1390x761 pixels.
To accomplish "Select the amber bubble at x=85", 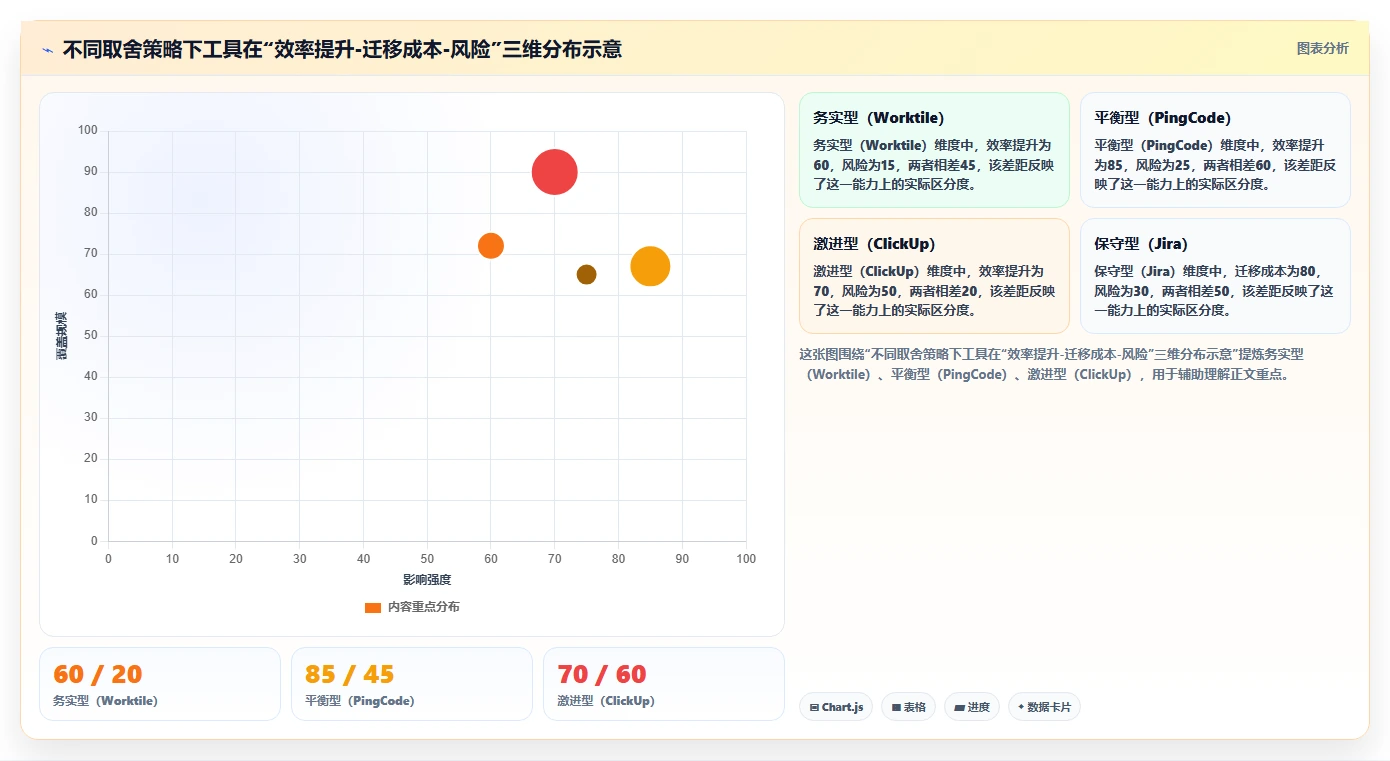I will pyautogui.click(x=650, y=266).
